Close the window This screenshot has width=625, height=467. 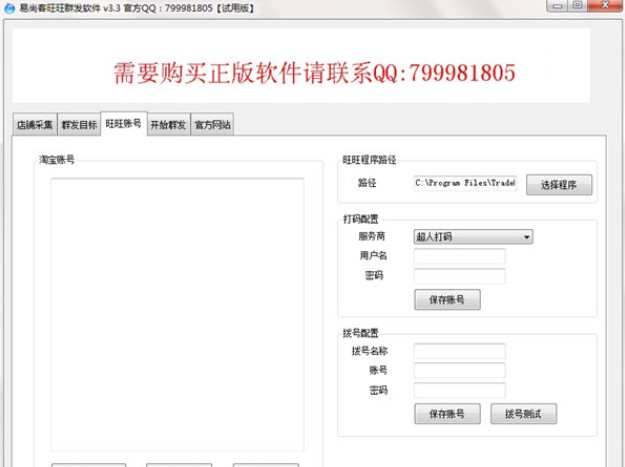(605, 6)
